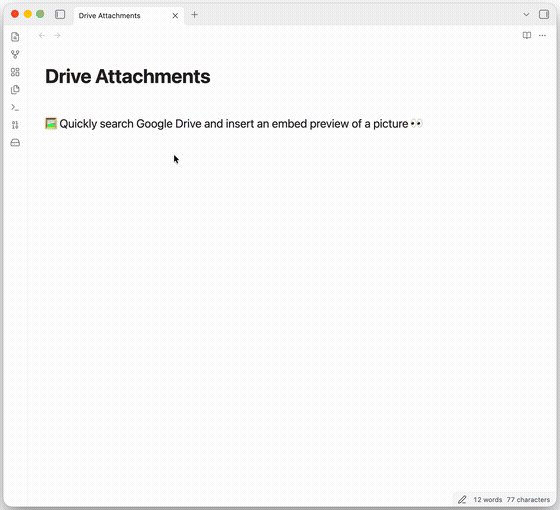
Task: Open the quick switcher file icon
Action: [x=15, y=37]
